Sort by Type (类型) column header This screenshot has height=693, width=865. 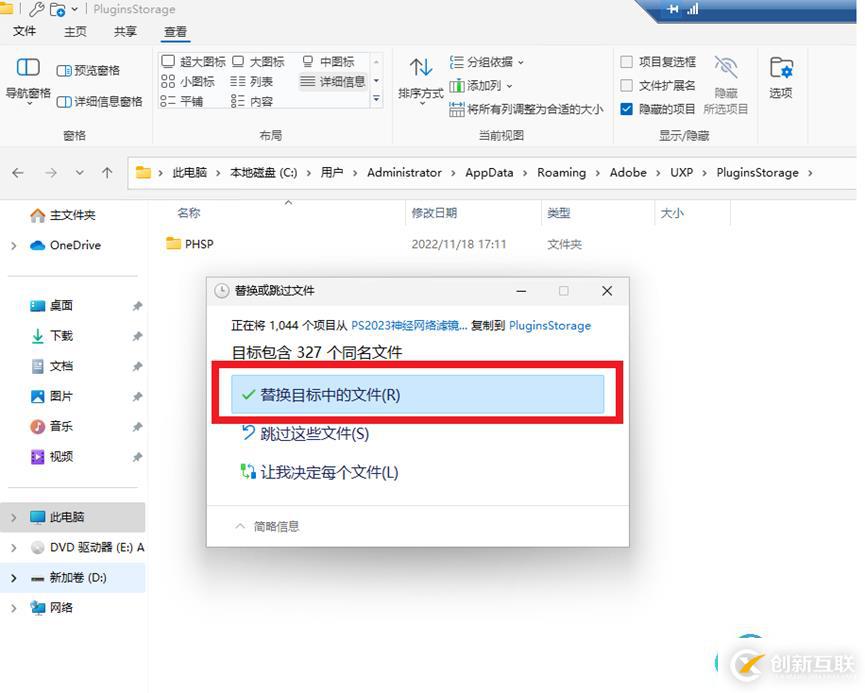pos(558,213)
